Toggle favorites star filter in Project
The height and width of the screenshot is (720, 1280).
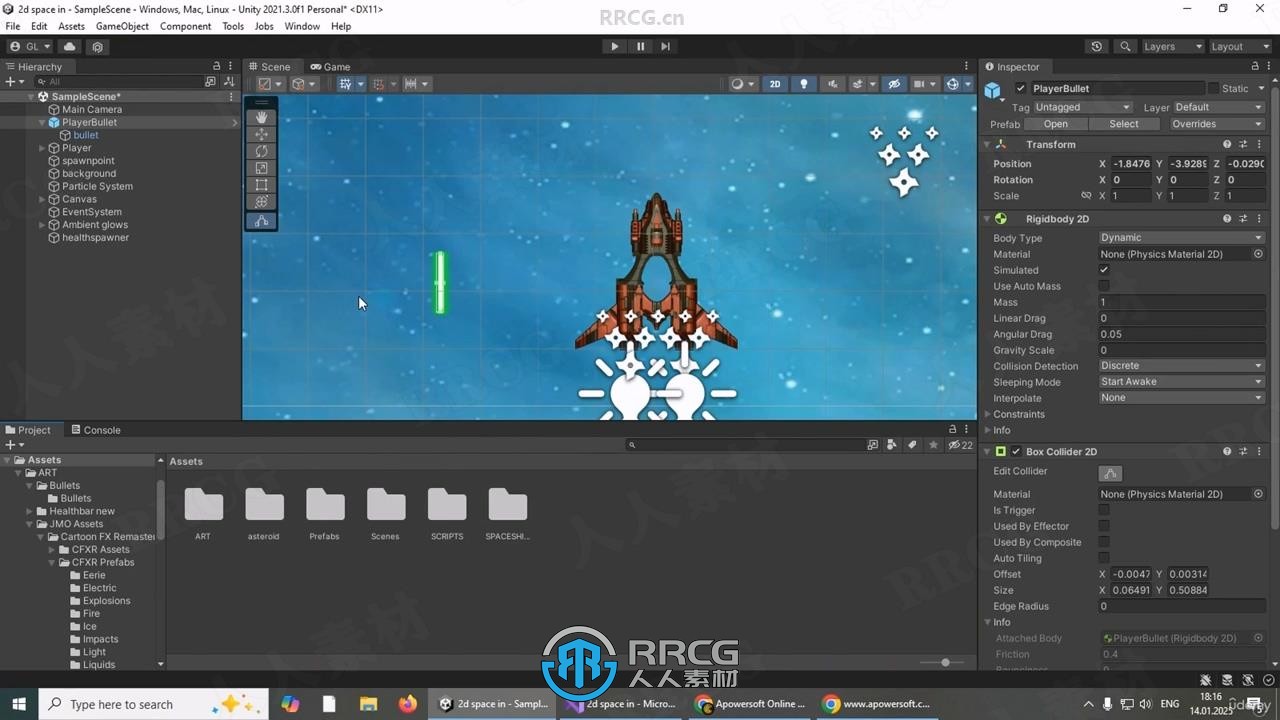coord(934,445)
